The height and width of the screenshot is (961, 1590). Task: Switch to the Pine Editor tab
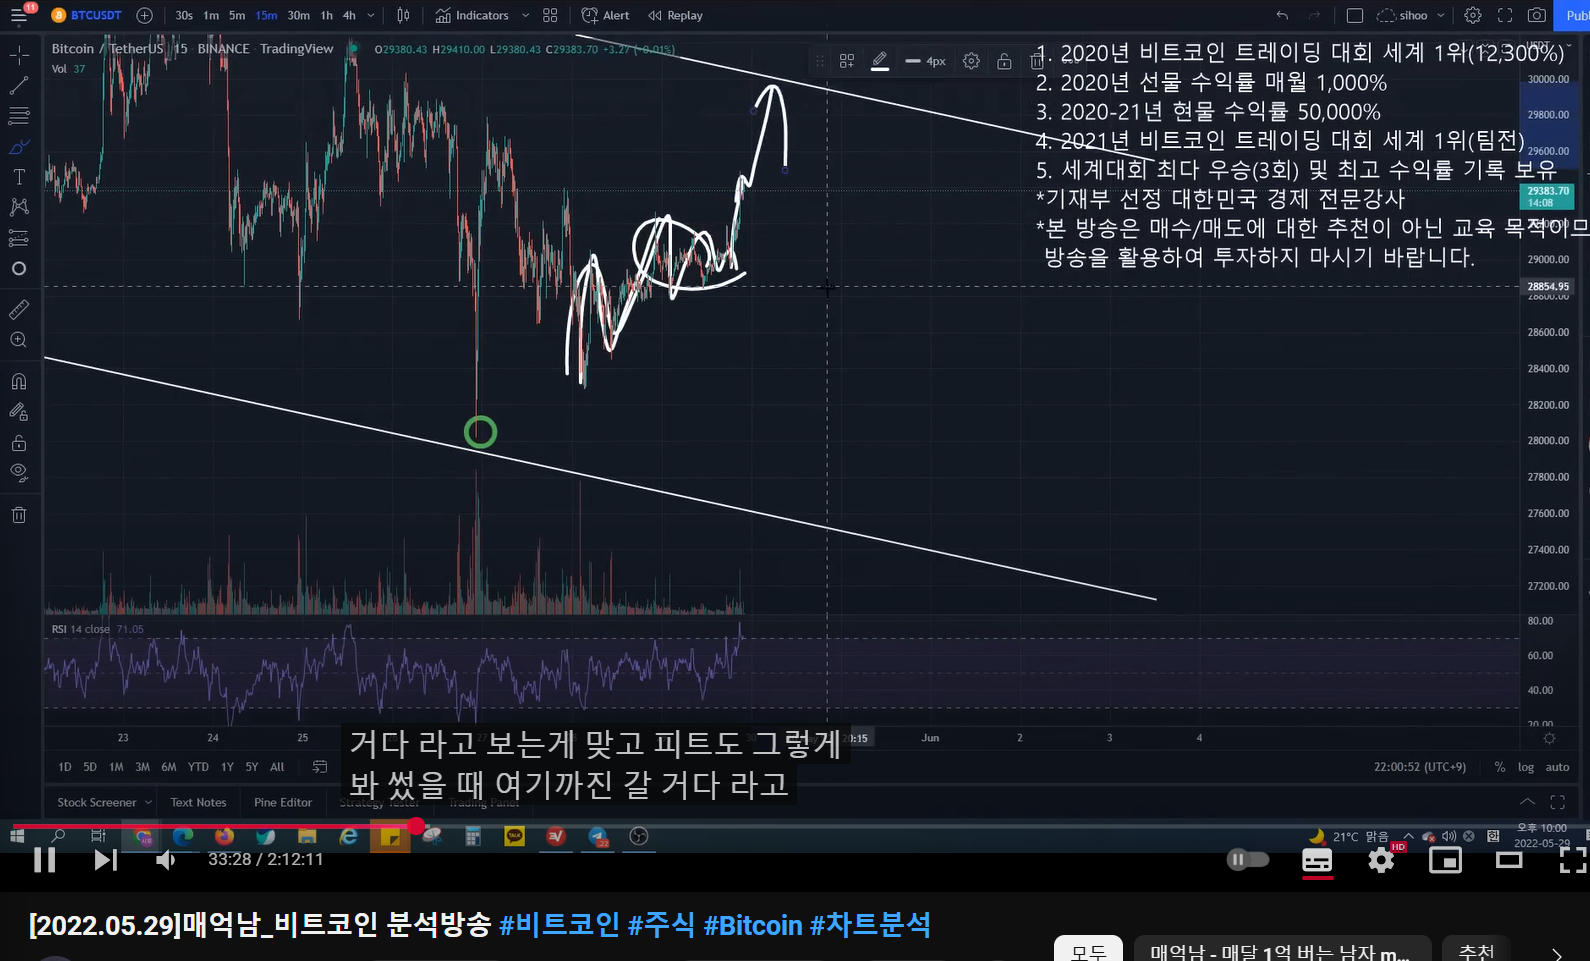(283, 802)
